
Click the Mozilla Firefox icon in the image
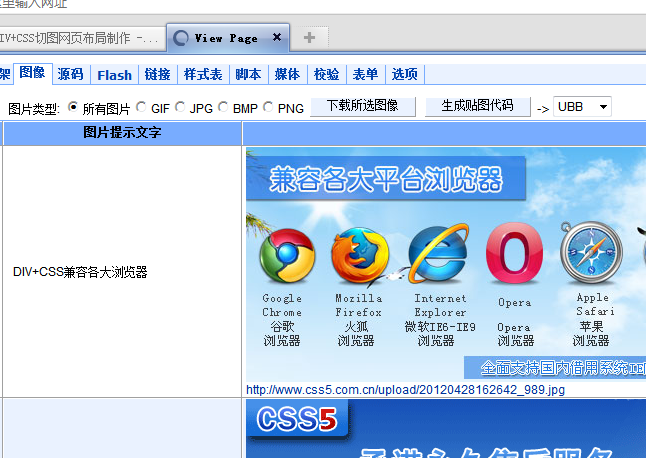pyautogui.click(x=360, y=255)
